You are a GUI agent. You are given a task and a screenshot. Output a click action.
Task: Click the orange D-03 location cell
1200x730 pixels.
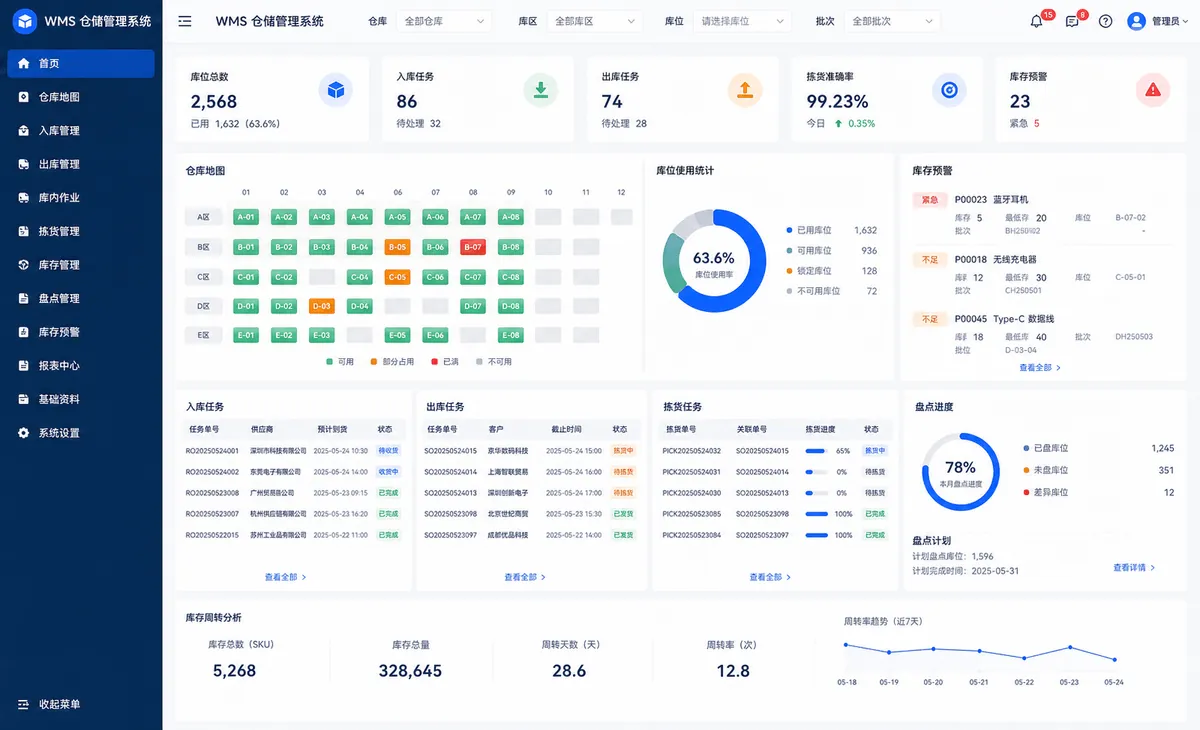[x=322, y=306]
